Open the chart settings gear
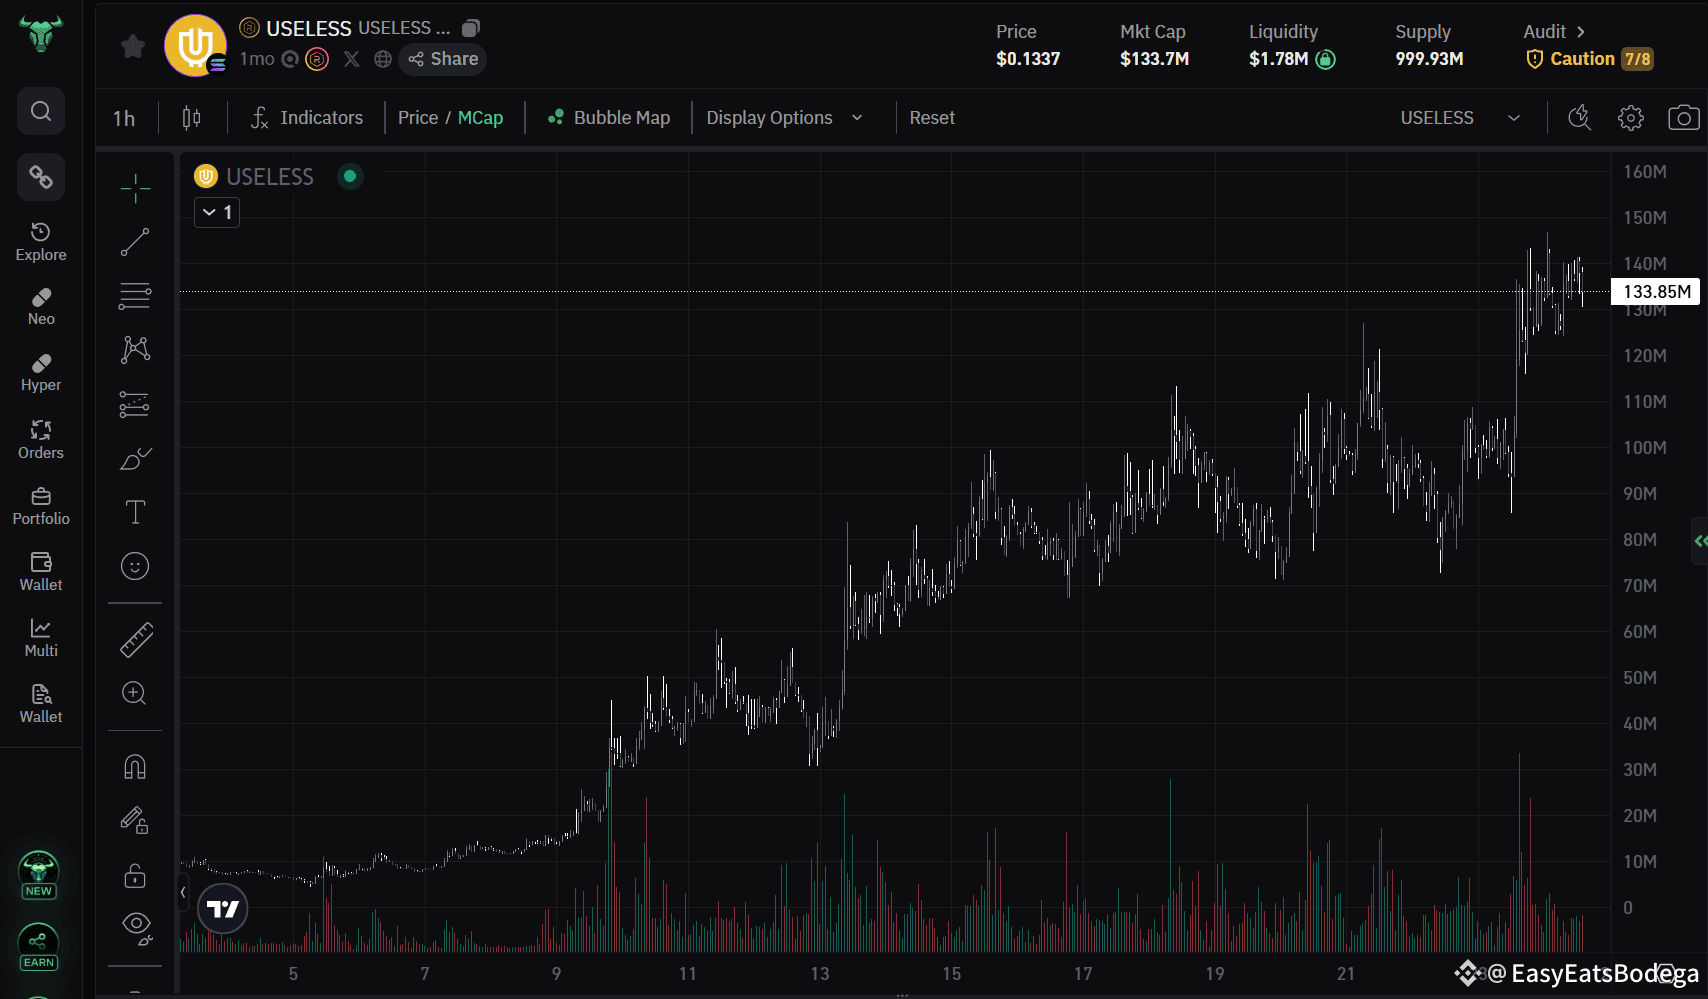1708x999 pixels. pos(1631,118)
